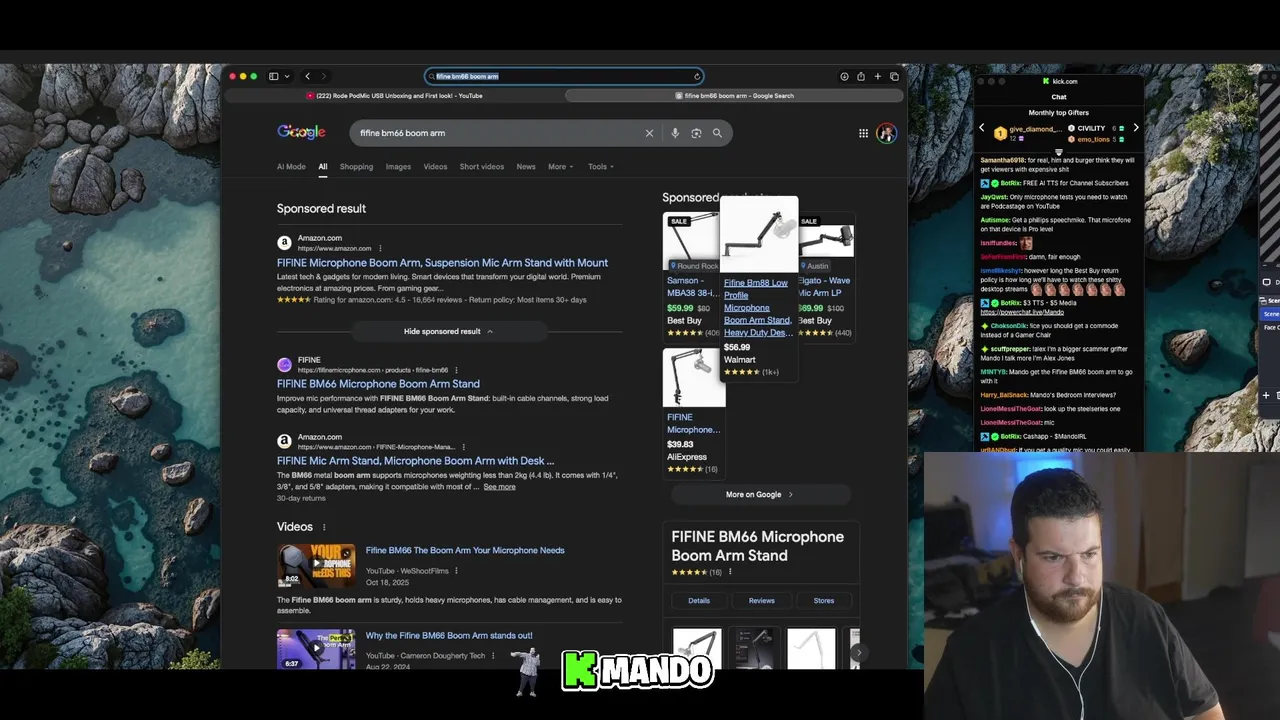Open Safari downloads icon

click(844, 76)
